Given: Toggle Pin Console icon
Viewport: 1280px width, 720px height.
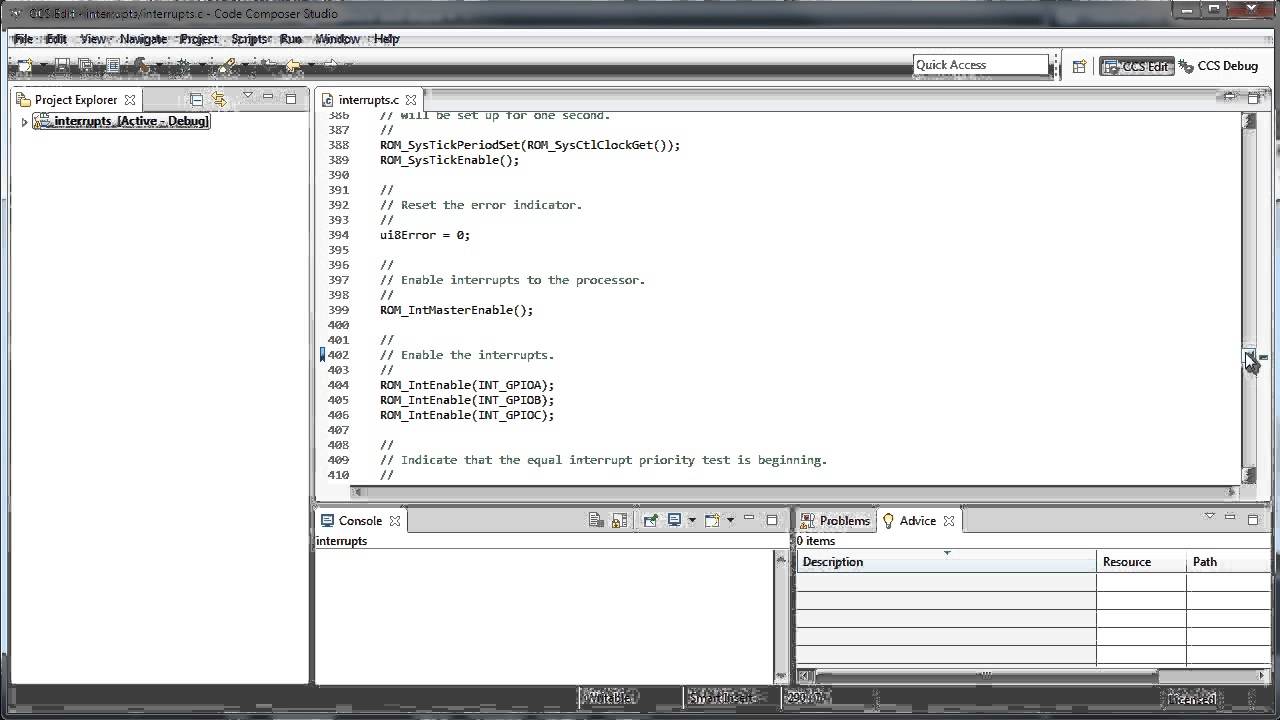Looking at the screenshot, I should click(x=650, y=520).
